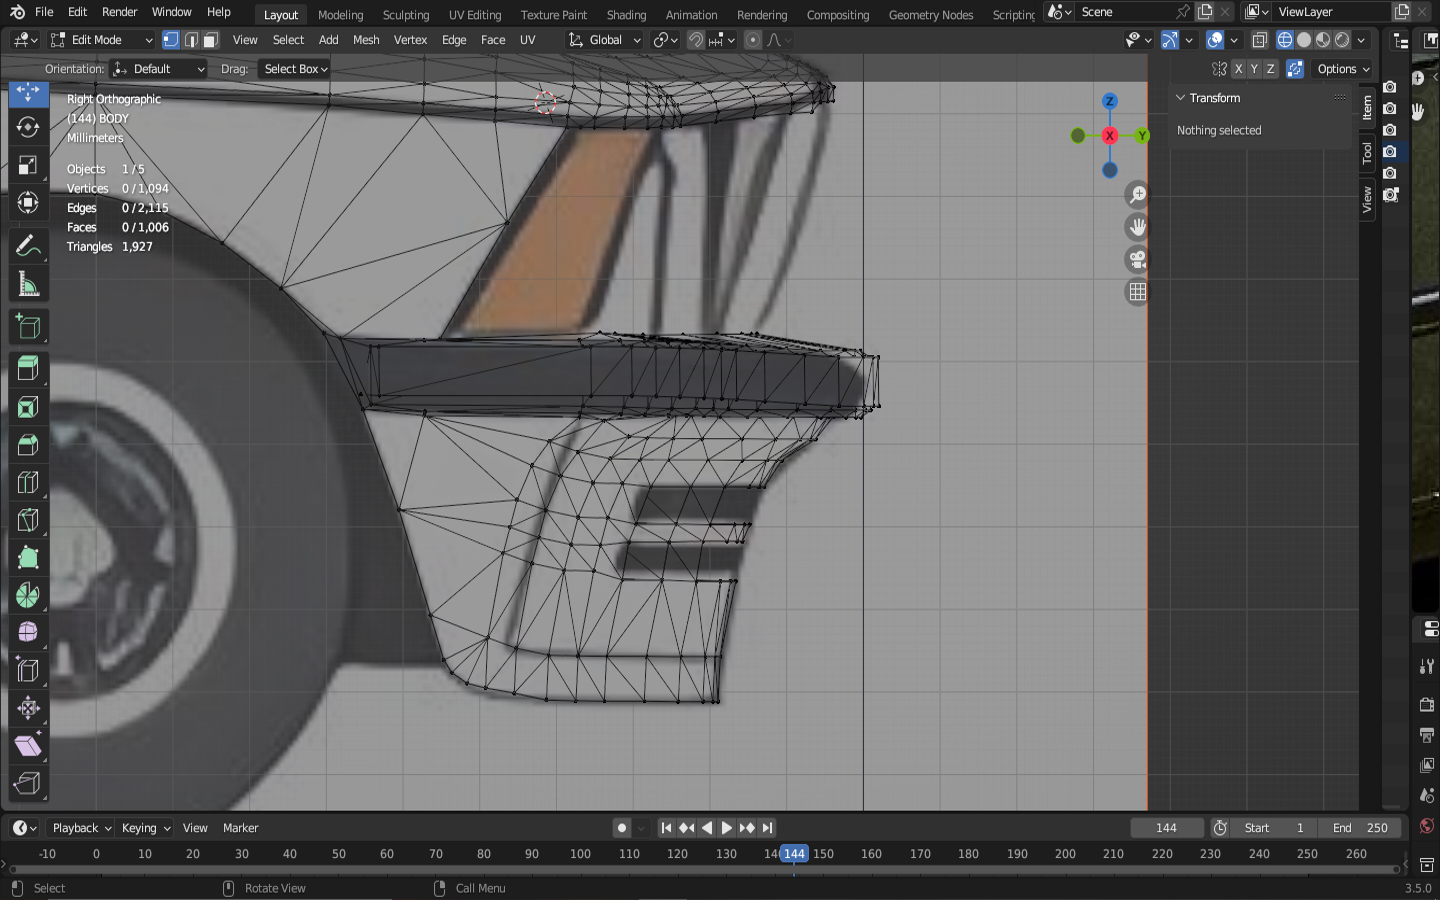
Task: Open the Drag Select Box dropdown
Action: click(x=295, y=69)
